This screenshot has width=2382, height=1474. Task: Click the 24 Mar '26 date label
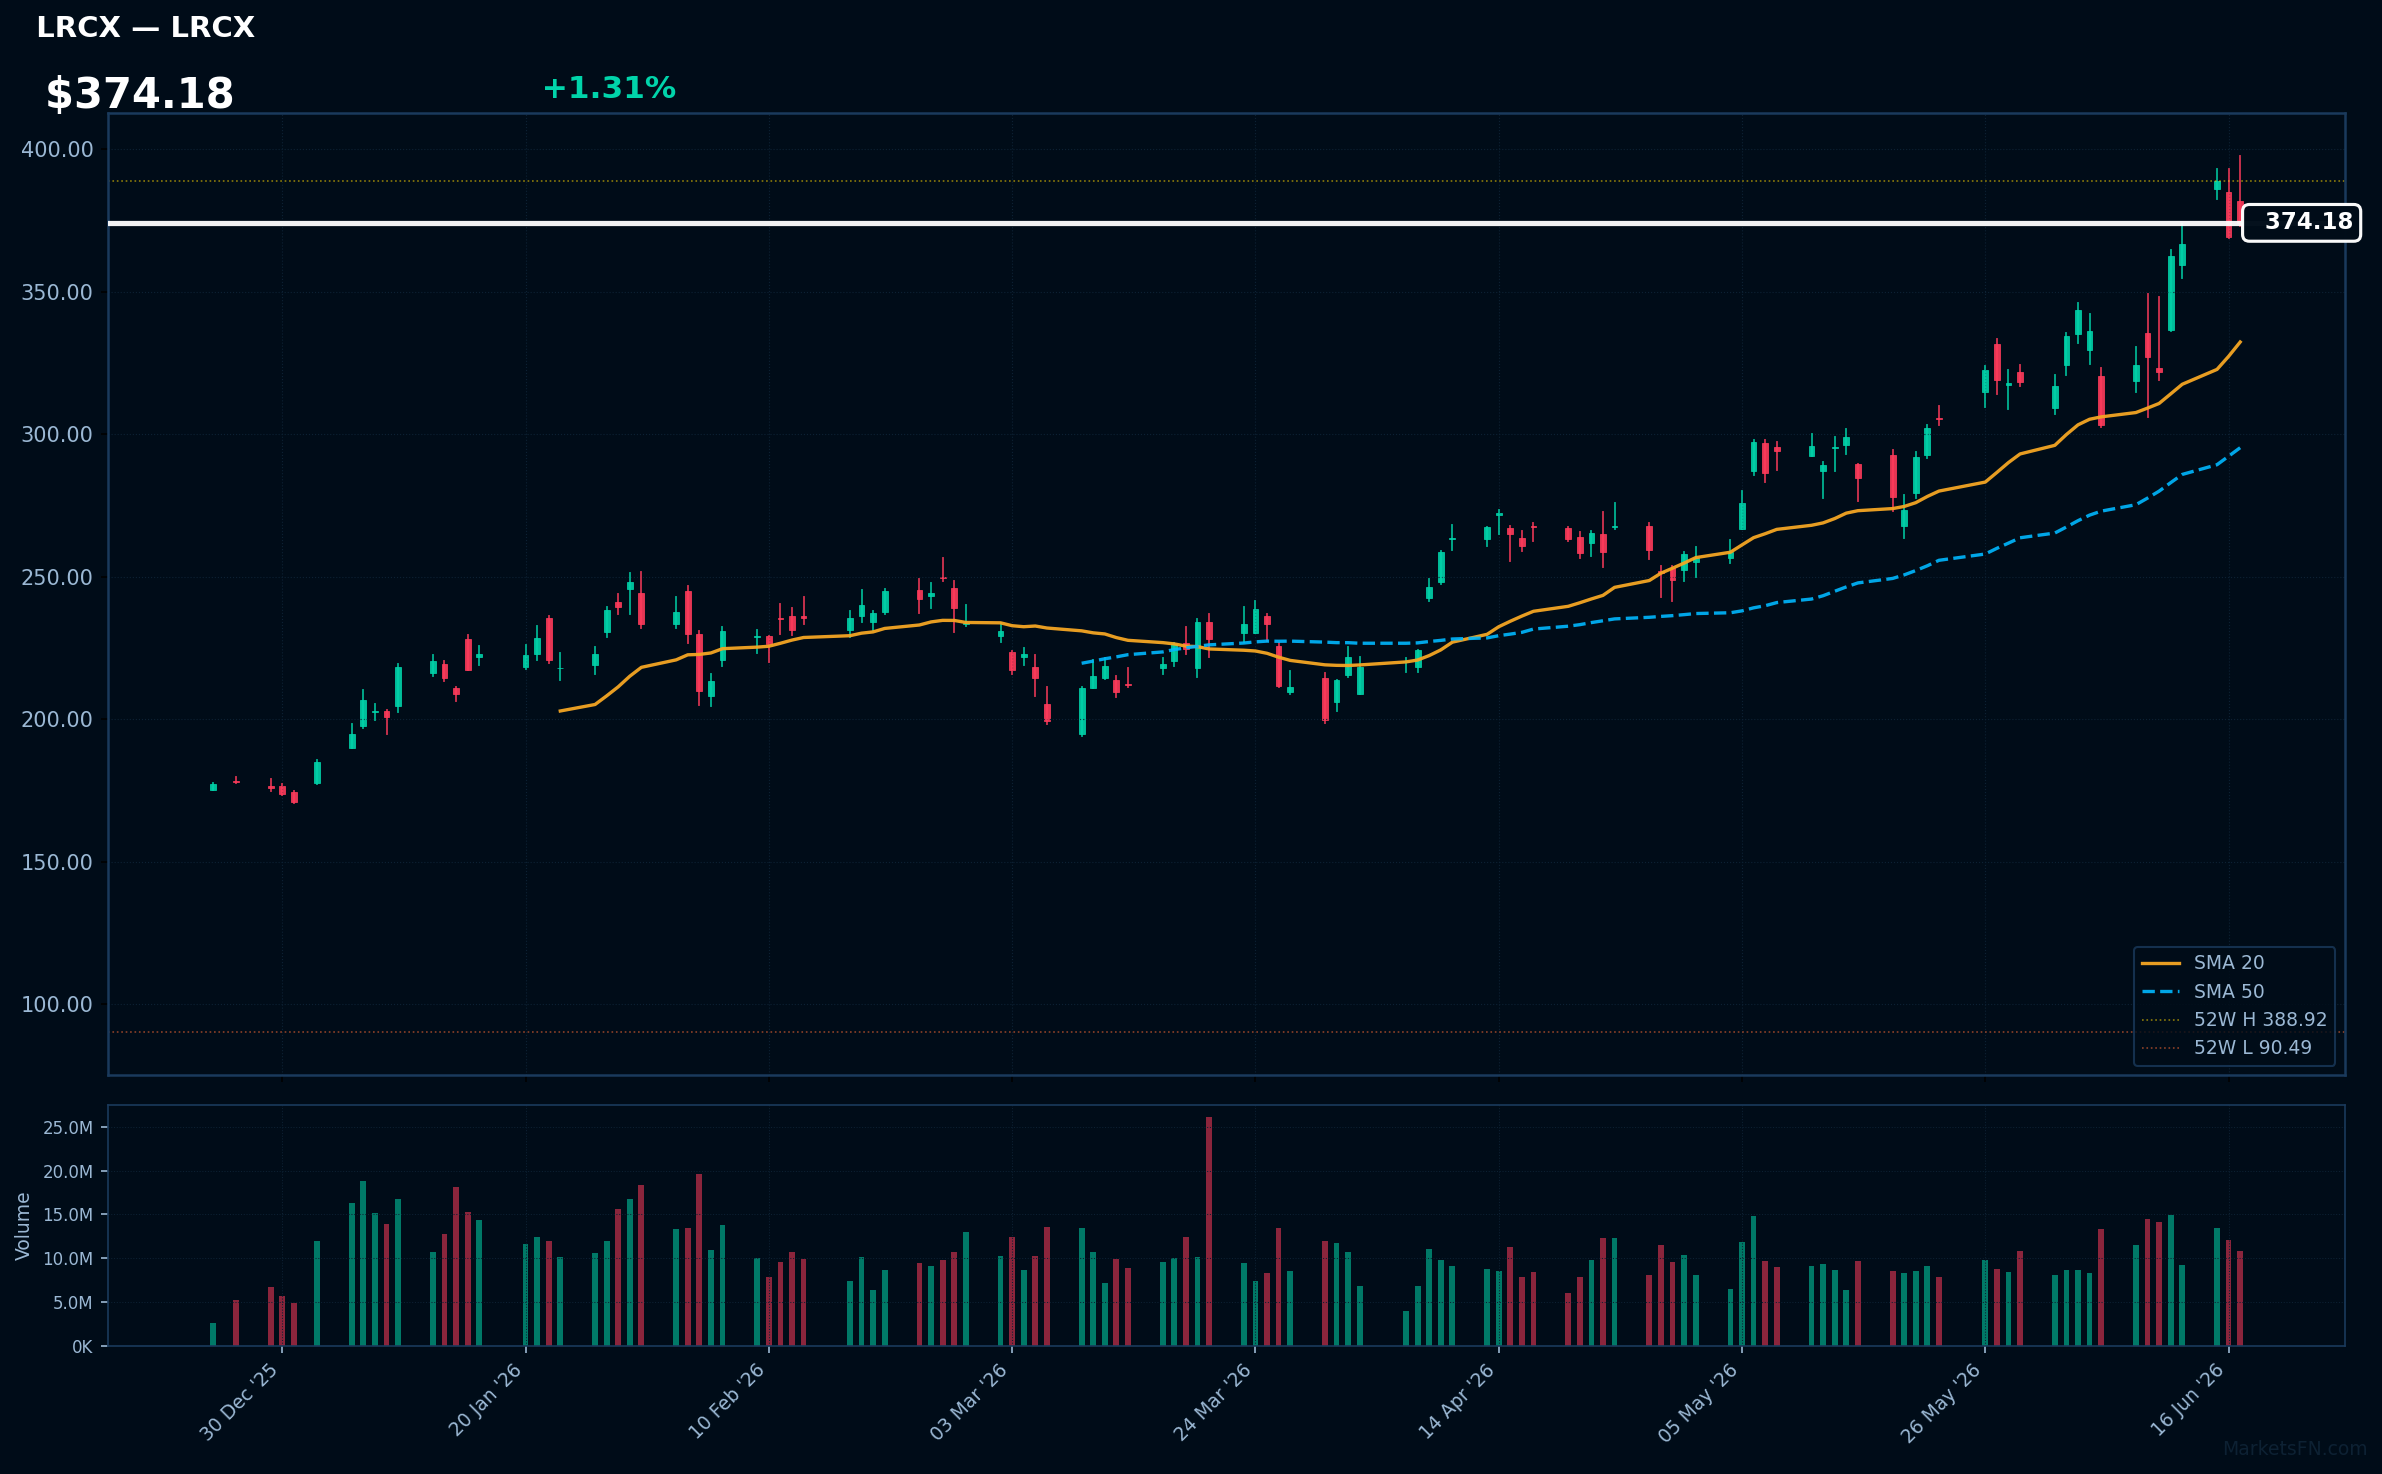pyautogui.click(x=1212, y=1402)
